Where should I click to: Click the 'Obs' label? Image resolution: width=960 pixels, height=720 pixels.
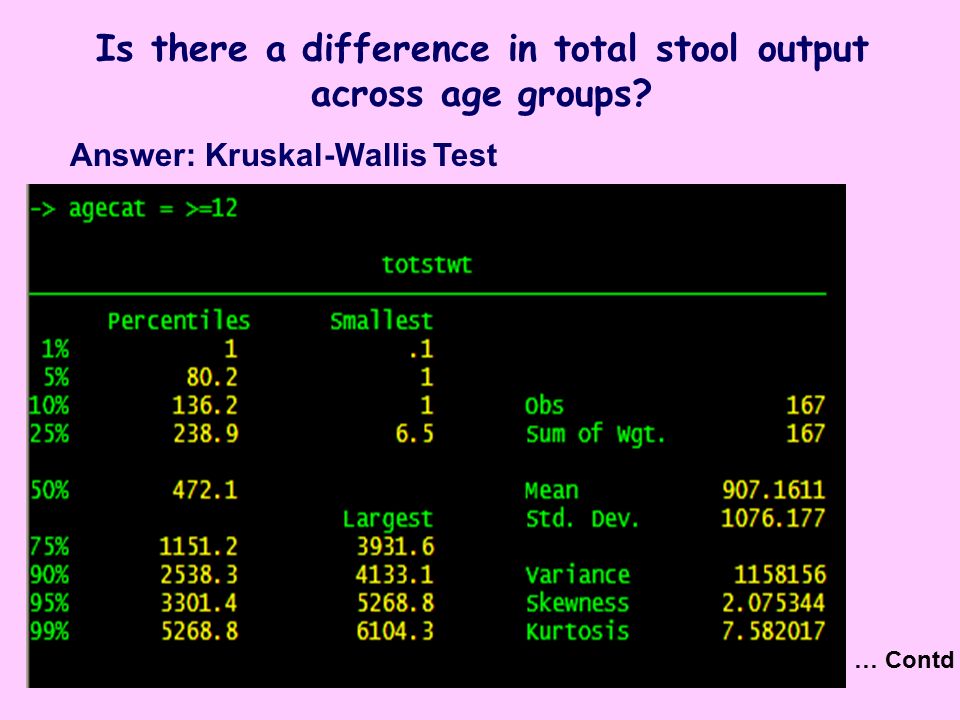(544, 405)
